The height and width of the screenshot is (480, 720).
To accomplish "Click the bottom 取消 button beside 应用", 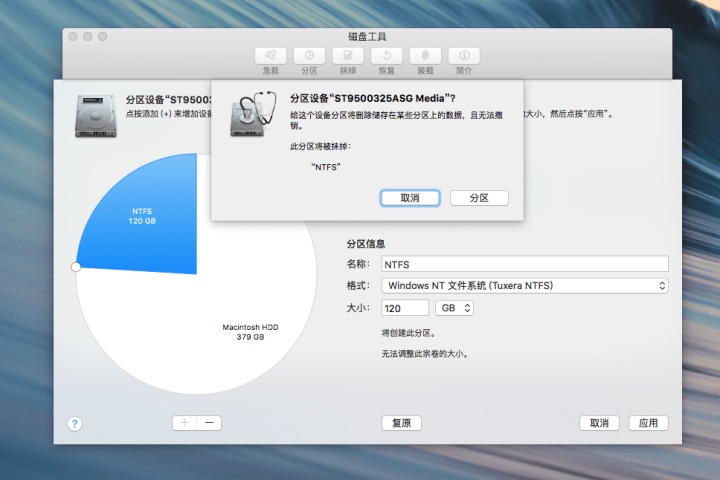I will coord(599,423).
